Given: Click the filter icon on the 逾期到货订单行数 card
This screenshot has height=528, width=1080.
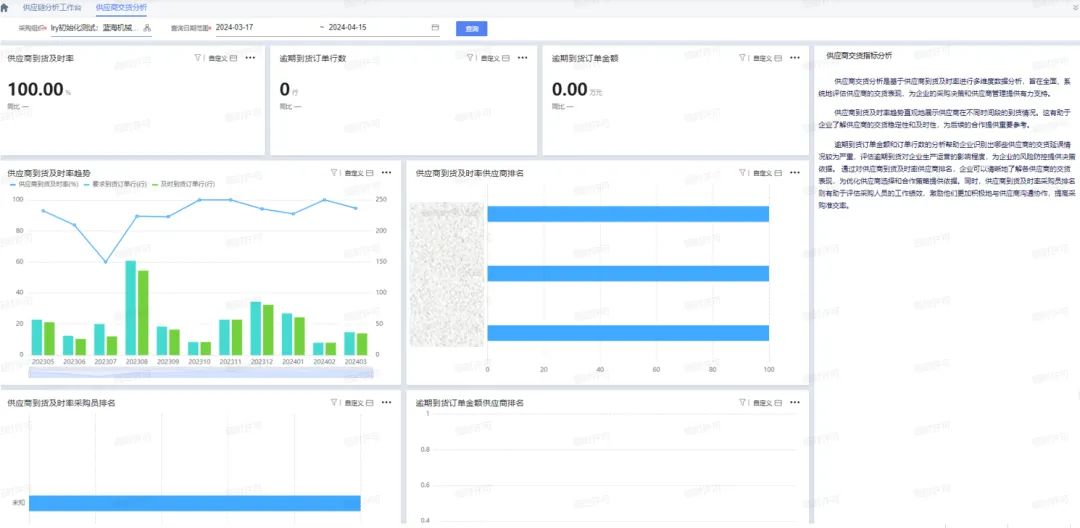Looking at the screenshot, I should pos(470,58).
